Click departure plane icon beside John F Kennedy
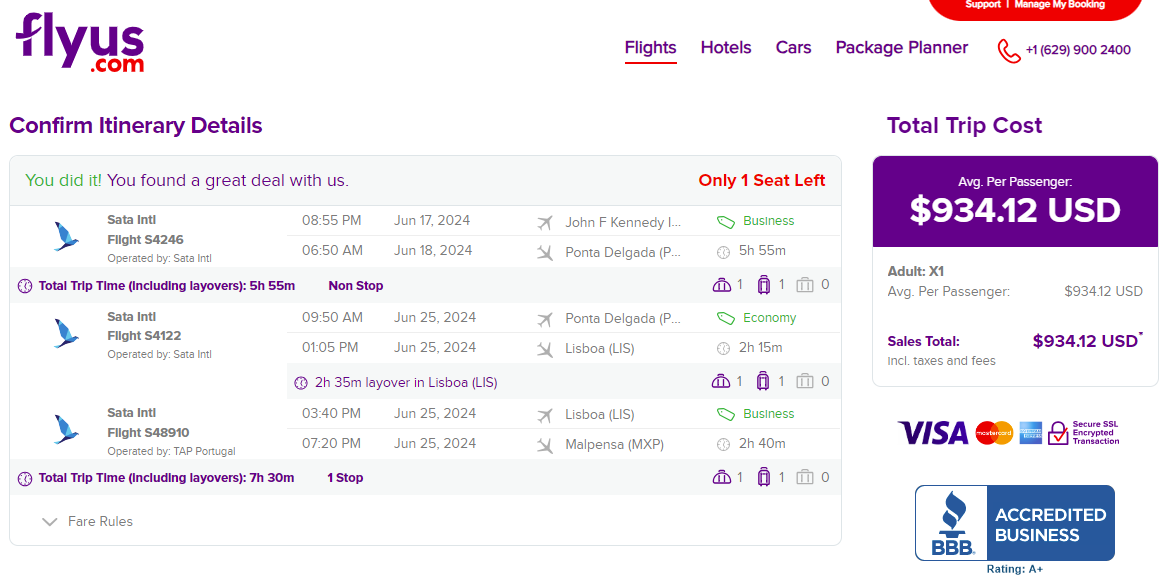 click(x=545, y=222)
